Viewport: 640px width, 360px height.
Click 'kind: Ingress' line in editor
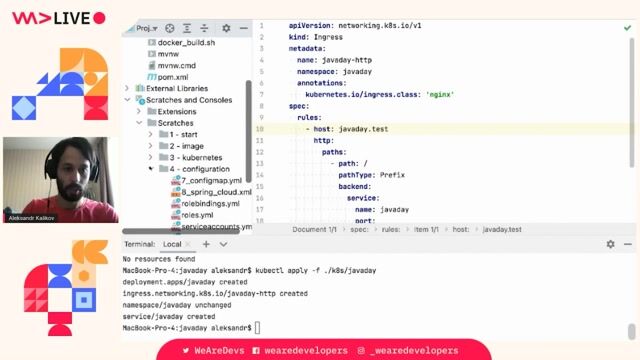[x=316, y=37]
